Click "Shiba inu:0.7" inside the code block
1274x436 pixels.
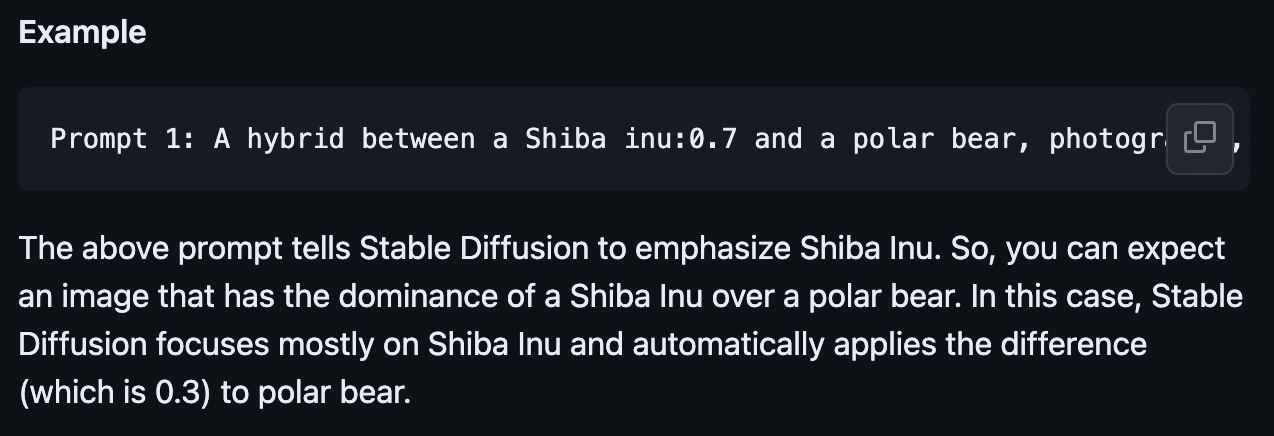631,139
